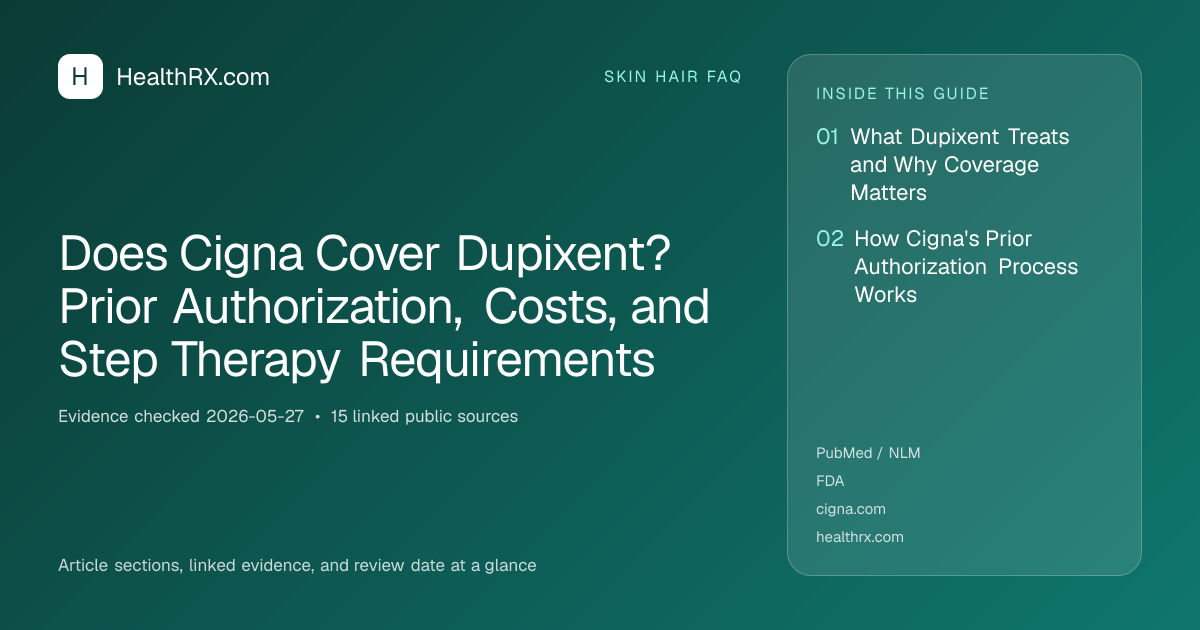1200x630 pixels.
Task: Open section 'How Cigna's Prior Authorization Process Works'
Action: coord(966,267)
